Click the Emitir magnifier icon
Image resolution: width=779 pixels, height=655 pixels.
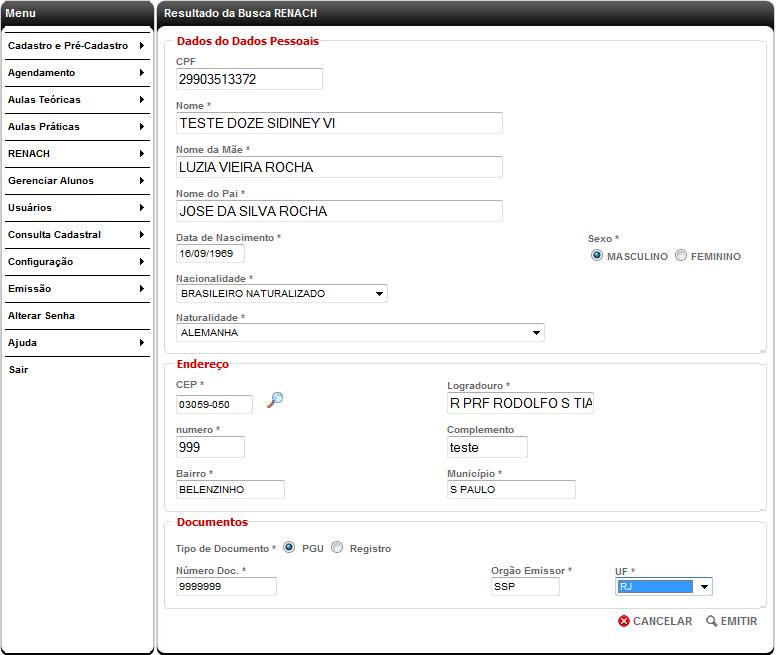pyautogui.click(x=712, y=621)
